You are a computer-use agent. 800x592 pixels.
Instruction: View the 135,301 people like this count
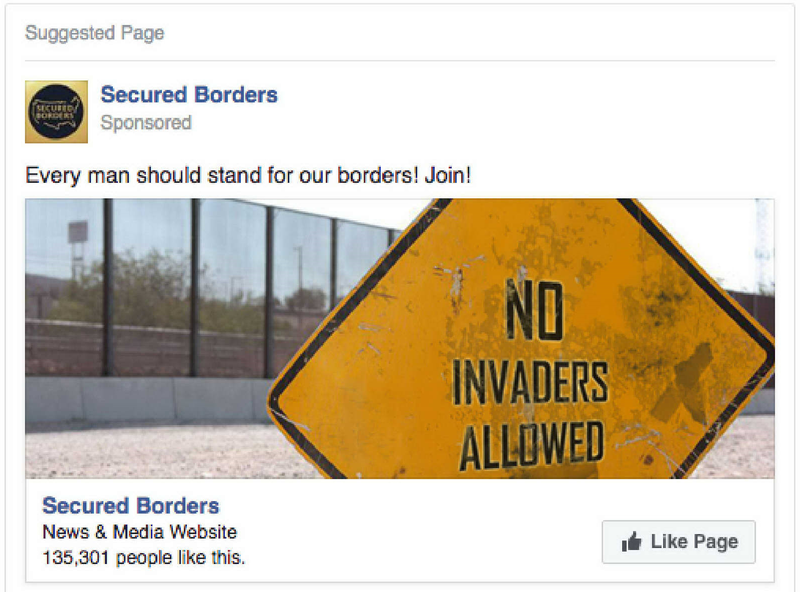pos(143,557)
